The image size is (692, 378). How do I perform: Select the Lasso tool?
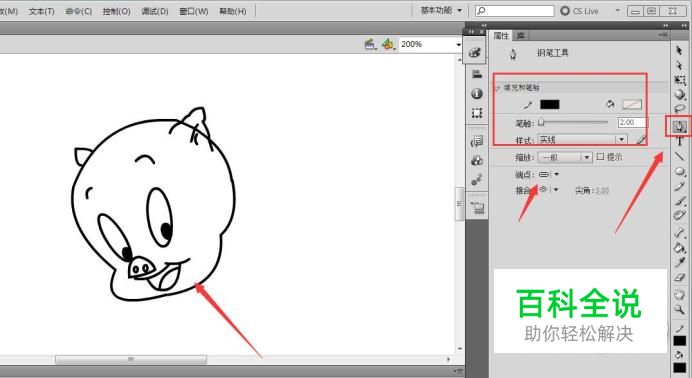tap(679, 109)
